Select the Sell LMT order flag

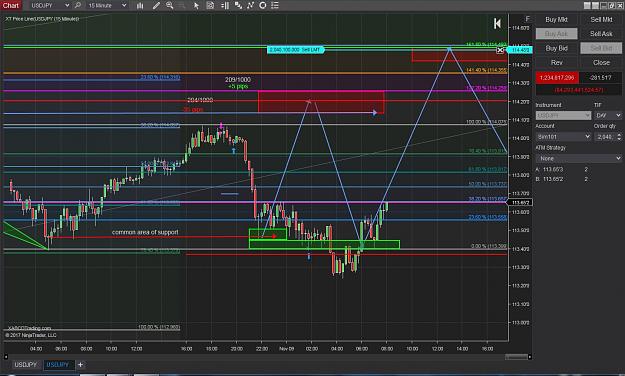click(x=296, y=50)
